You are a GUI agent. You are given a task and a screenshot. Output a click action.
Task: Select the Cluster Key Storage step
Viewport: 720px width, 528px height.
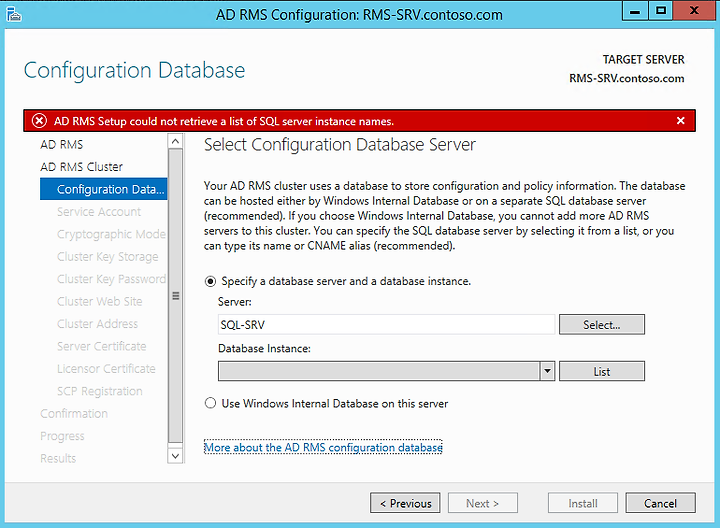[107, 257]
